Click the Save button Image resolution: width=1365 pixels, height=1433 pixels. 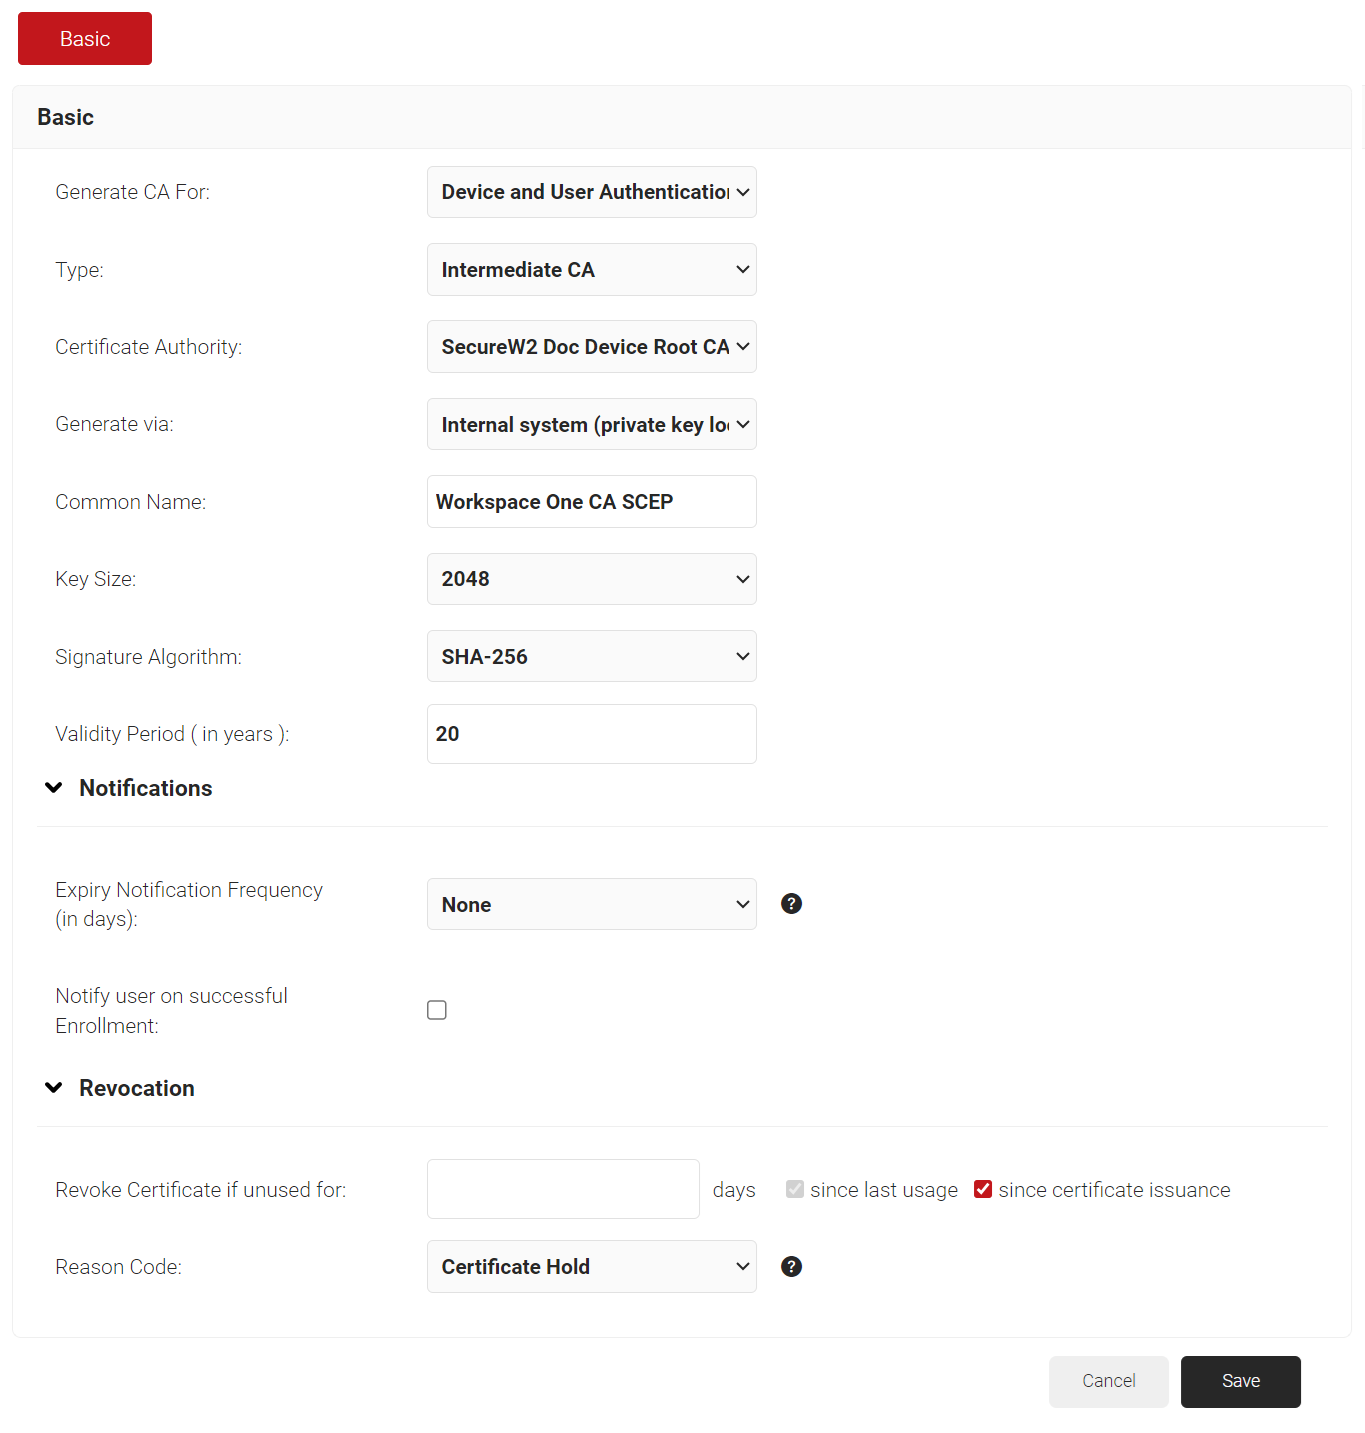[x=1240, y=1381]
